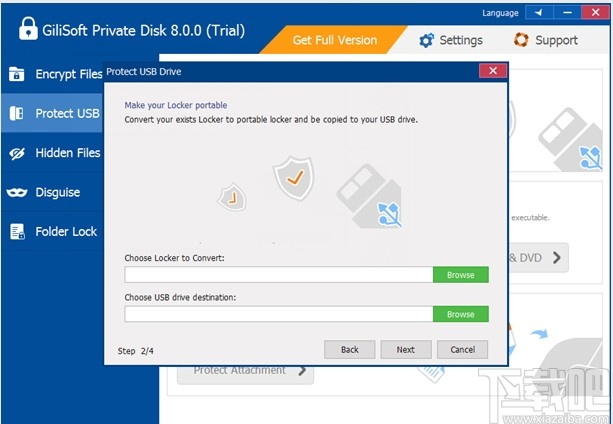Click the USB drive graphic behind dialog
This screenshot has height=424, width=613.
(x=572, y=139)
